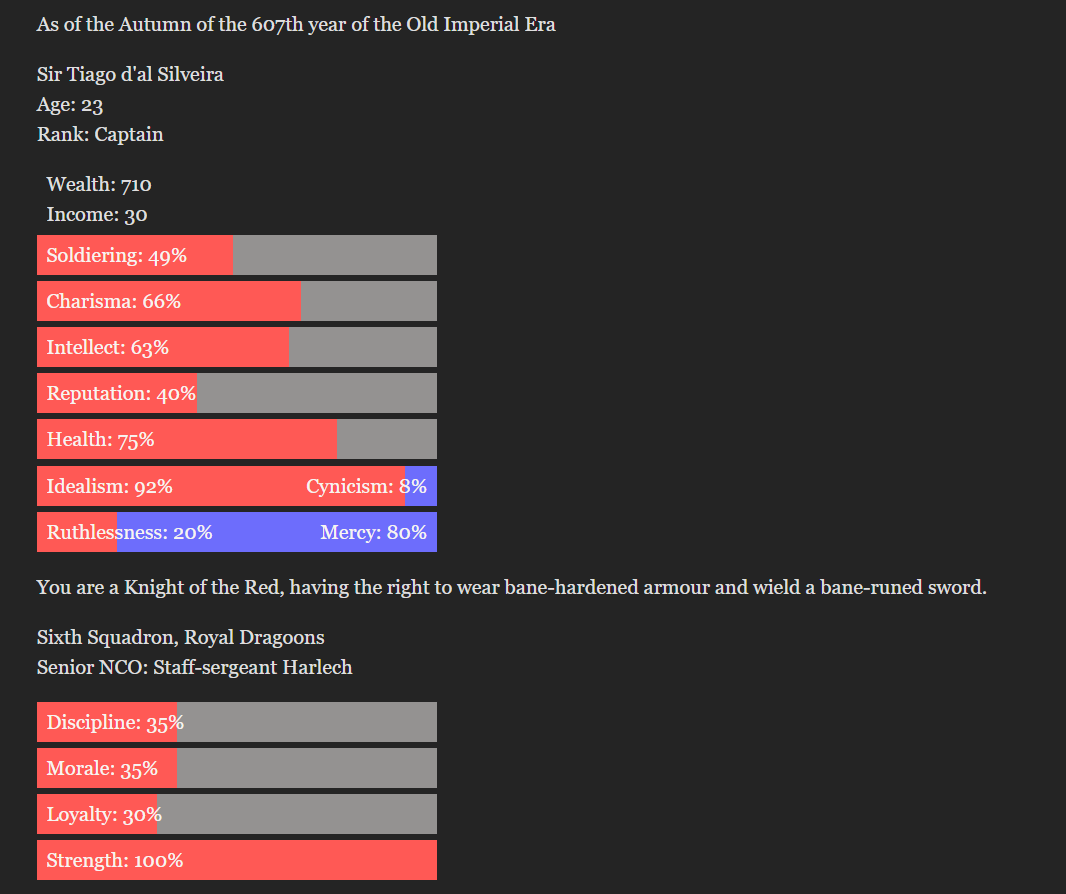Screen dimensions: 1066x894
Task: Click the Idealism 92% label
Action: tap(110, 486)
